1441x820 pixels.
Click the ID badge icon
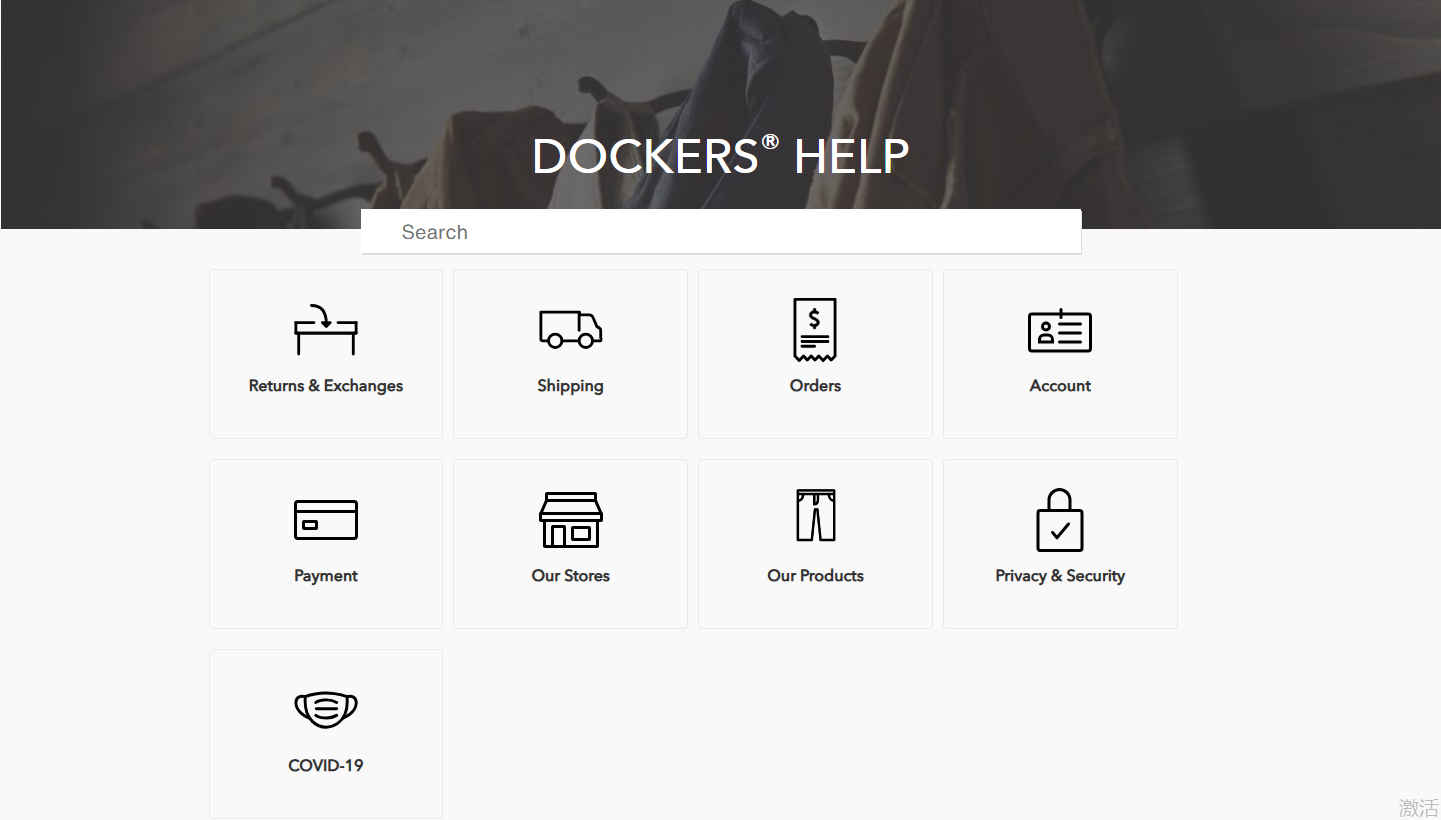(1060, 330)
